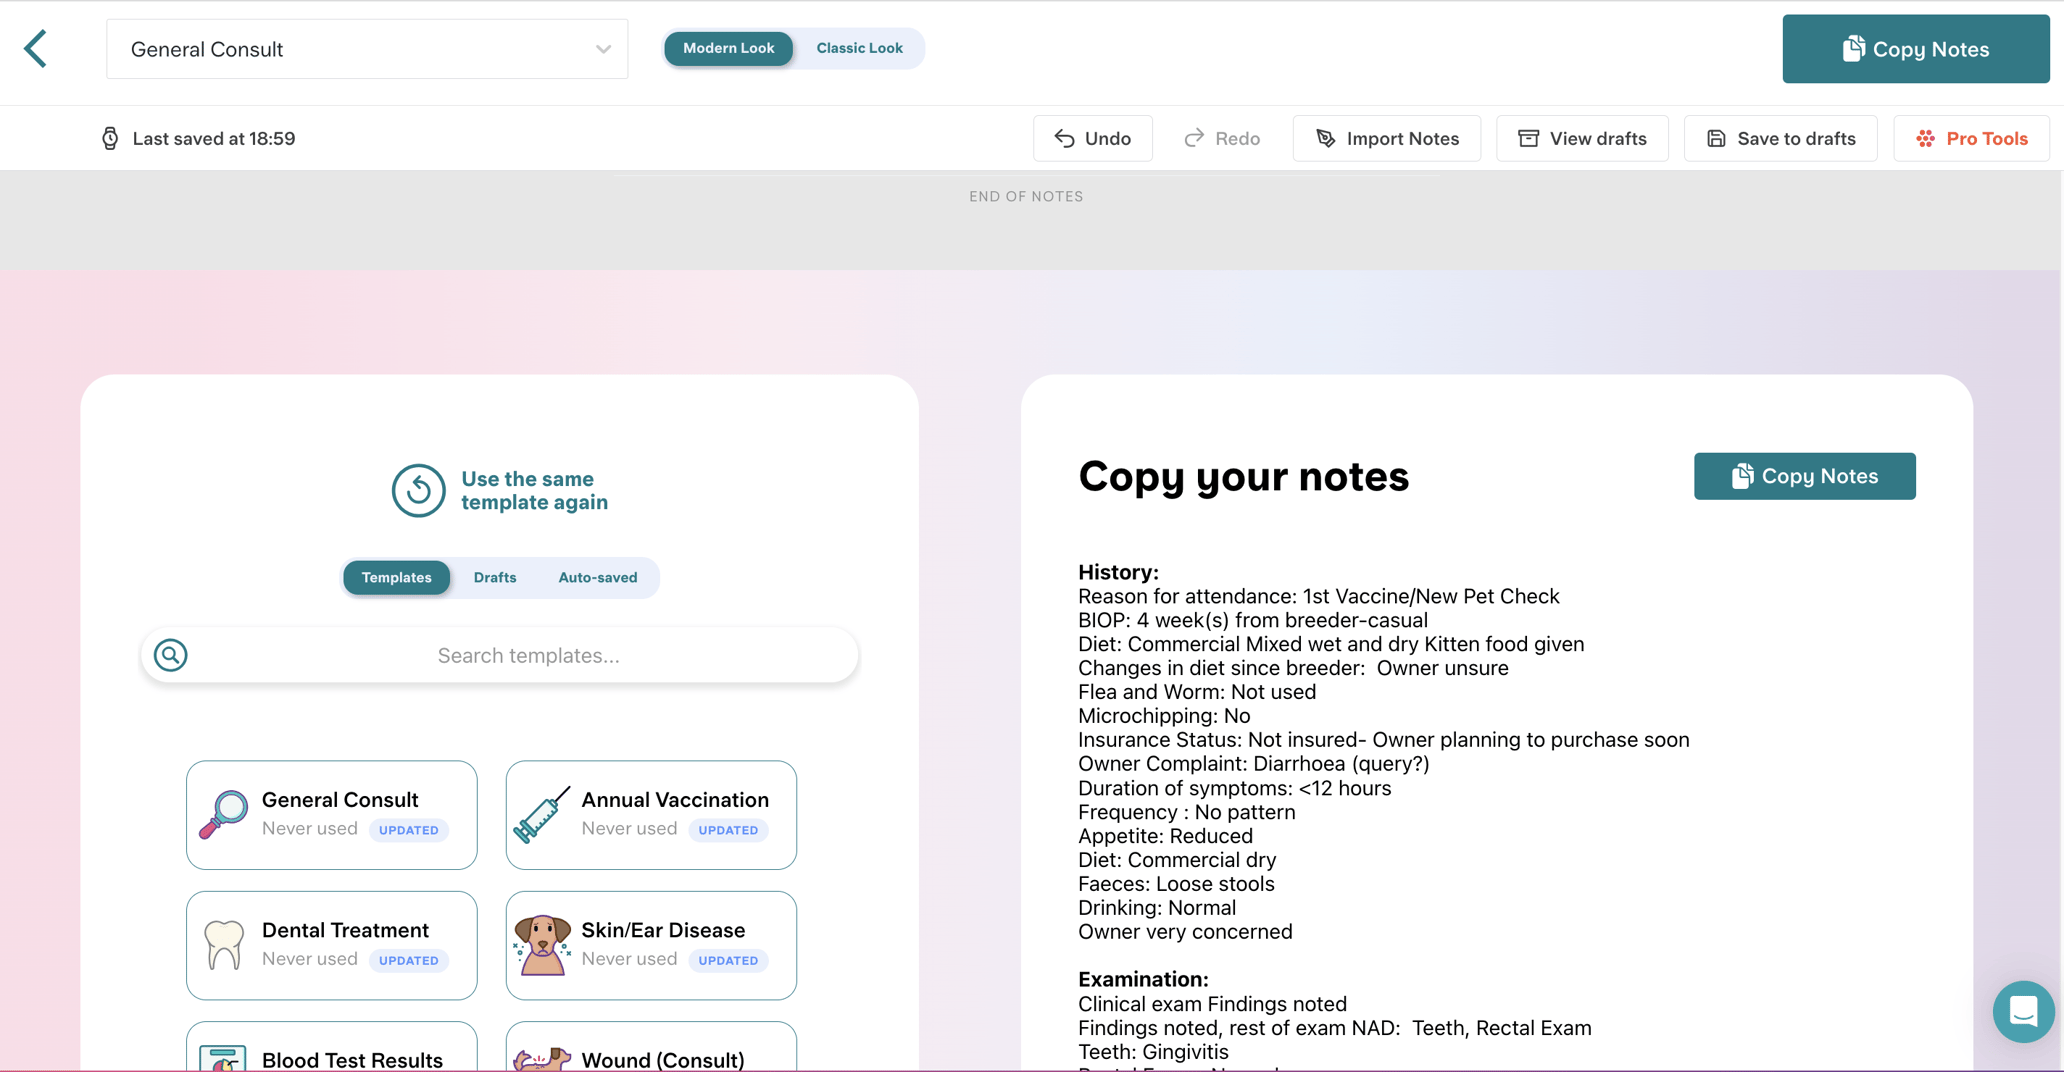Switch to Modern Look

coord(728,48)
